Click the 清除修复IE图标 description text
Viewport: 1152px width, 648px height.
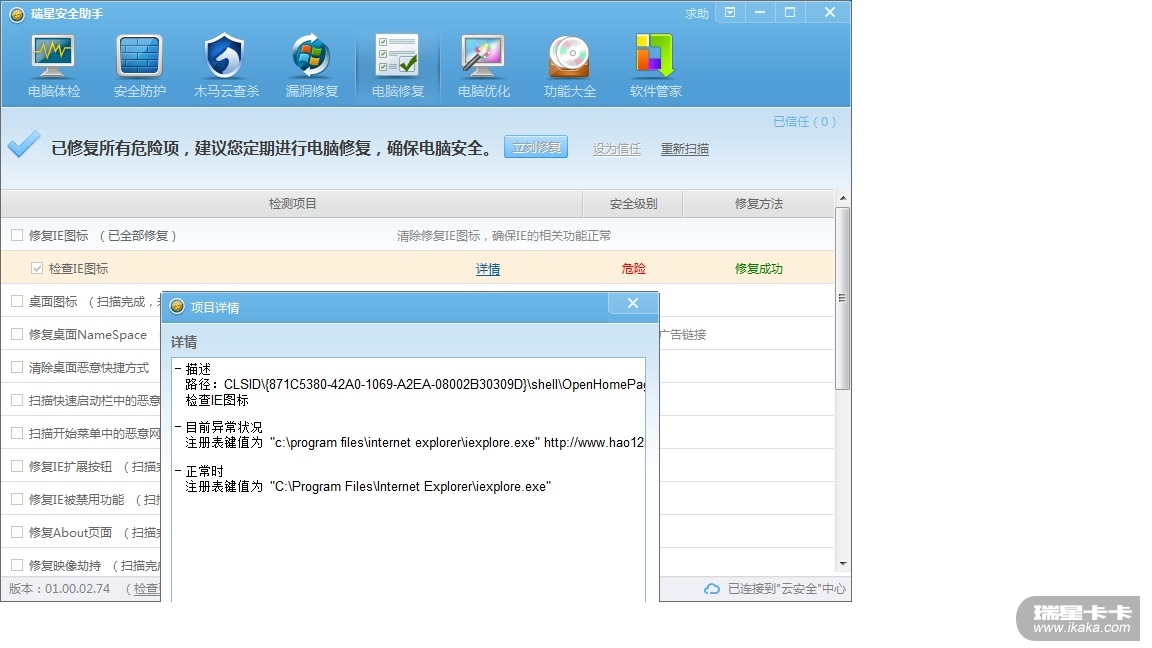pyautogui.click(x=503, y=235)
